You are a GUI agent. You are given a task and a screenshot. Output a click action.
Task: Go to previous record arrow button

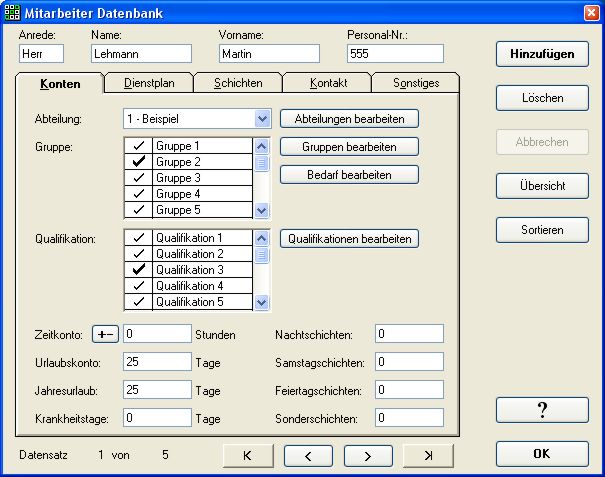(x=308, y=455)
